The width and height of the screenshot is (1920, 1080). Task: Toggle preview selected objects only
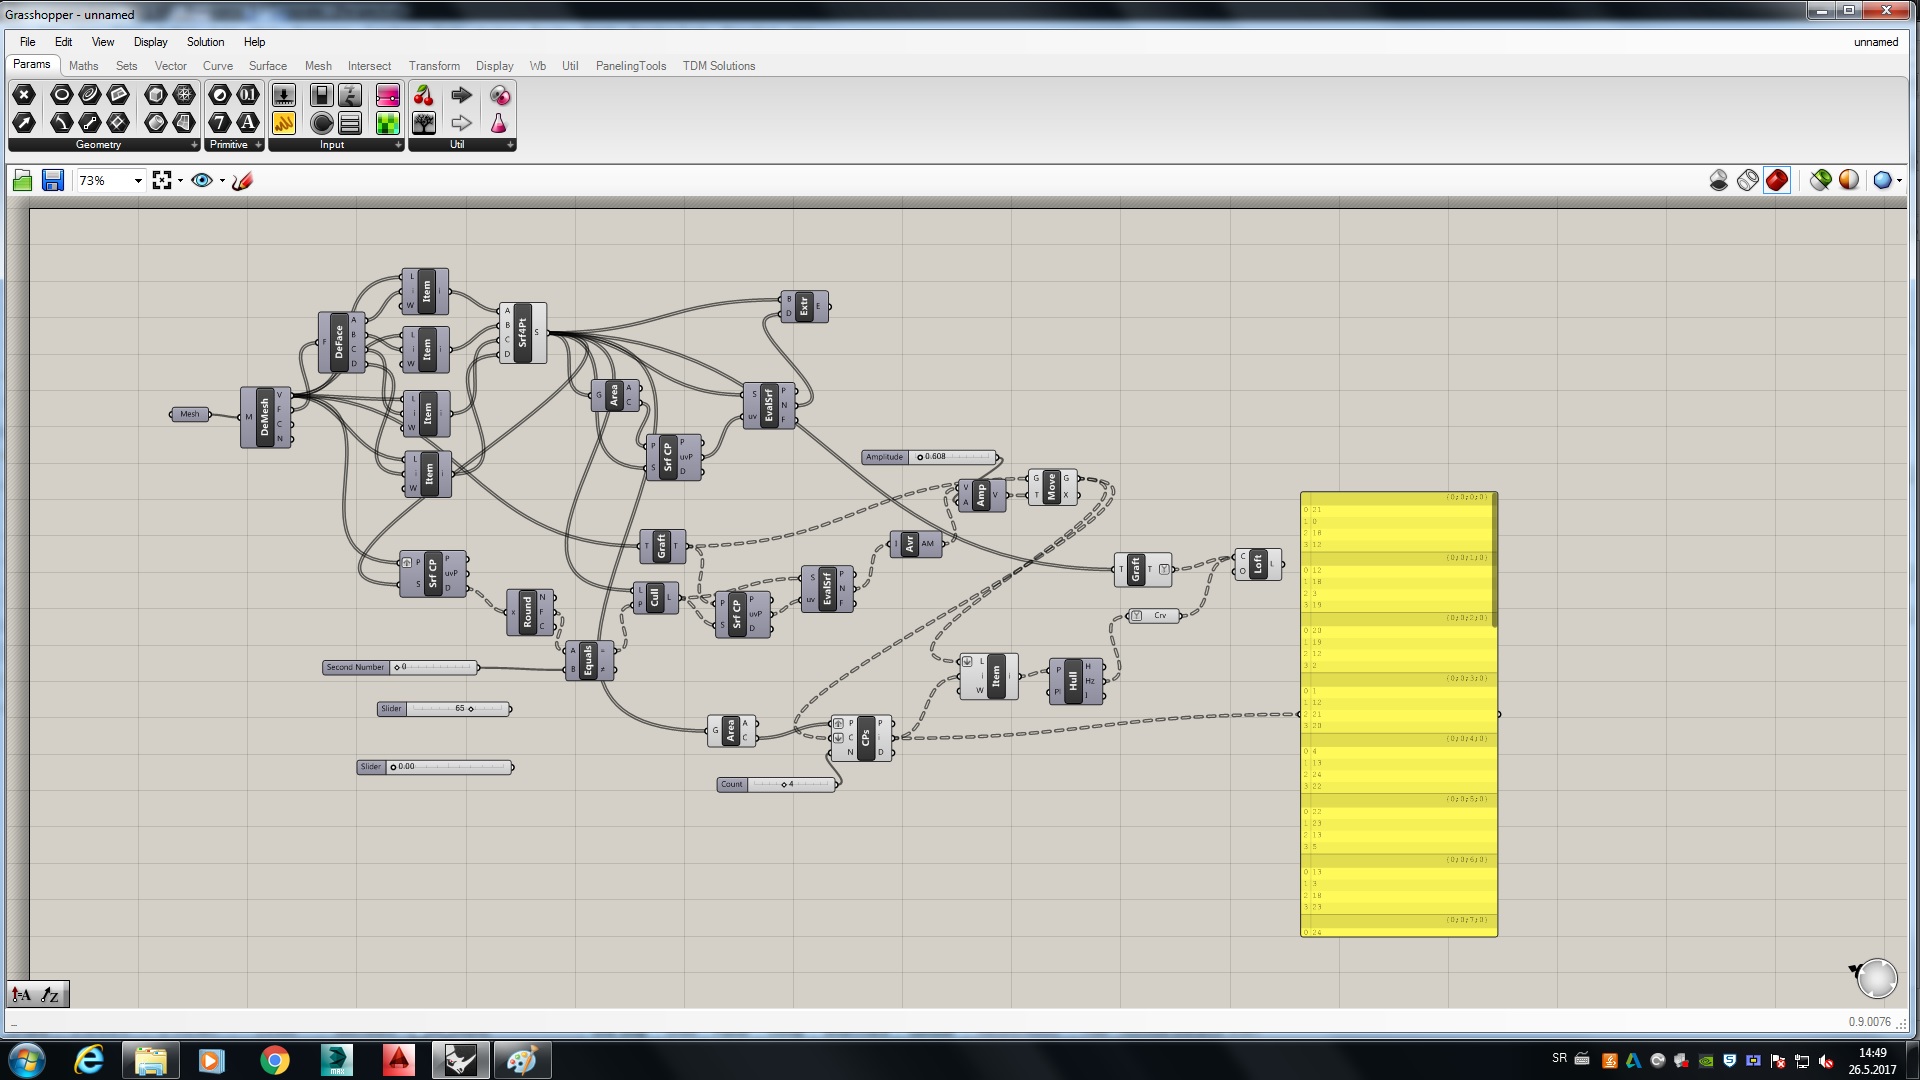click(1821, 180)
